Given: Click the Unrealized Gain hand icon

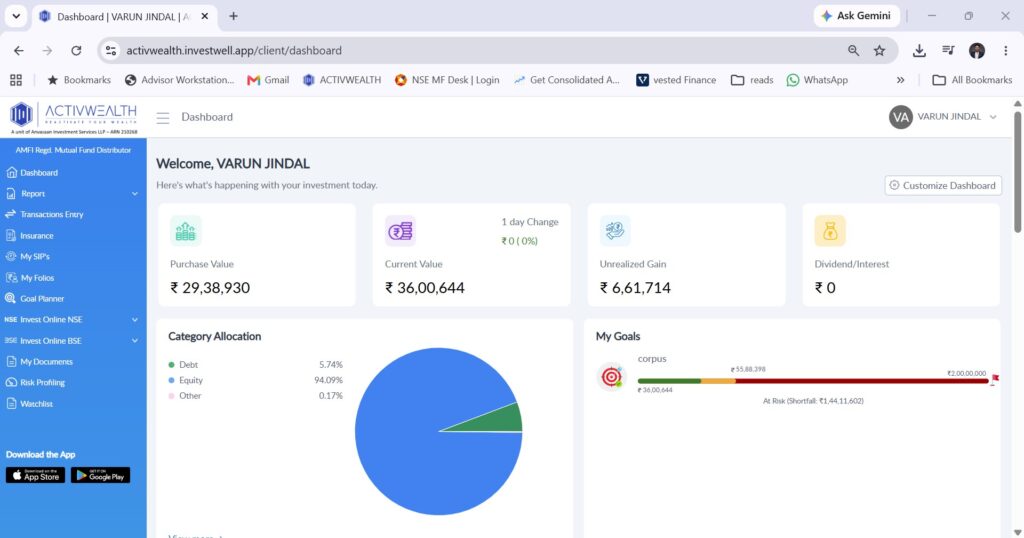Looking at the screenshot, I should [x=615, y=230].
